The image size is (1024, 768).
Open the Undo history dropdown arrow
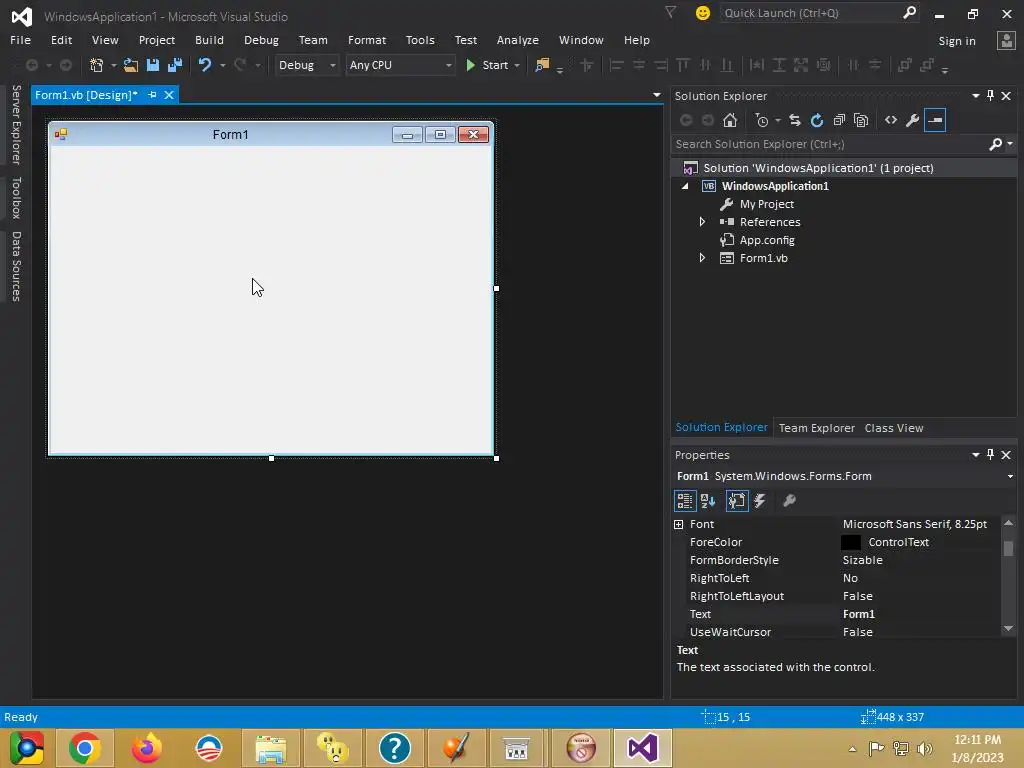coord(222,65)
